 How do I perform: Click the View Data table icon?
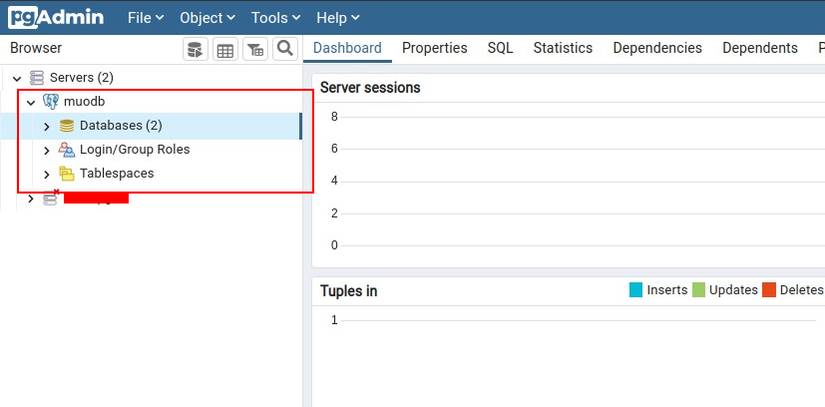pos(225,49)
